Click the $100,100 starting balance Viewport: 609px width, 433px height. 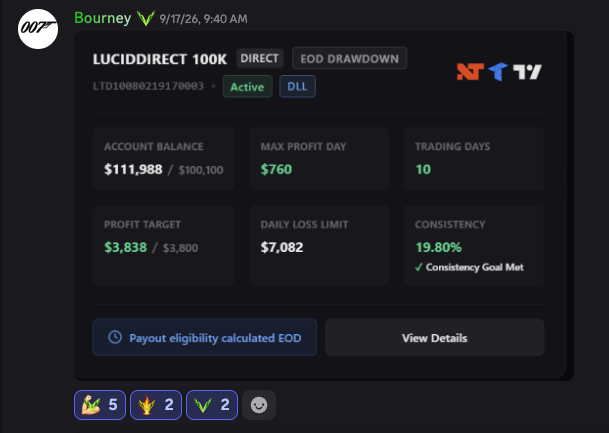point(201,170)
